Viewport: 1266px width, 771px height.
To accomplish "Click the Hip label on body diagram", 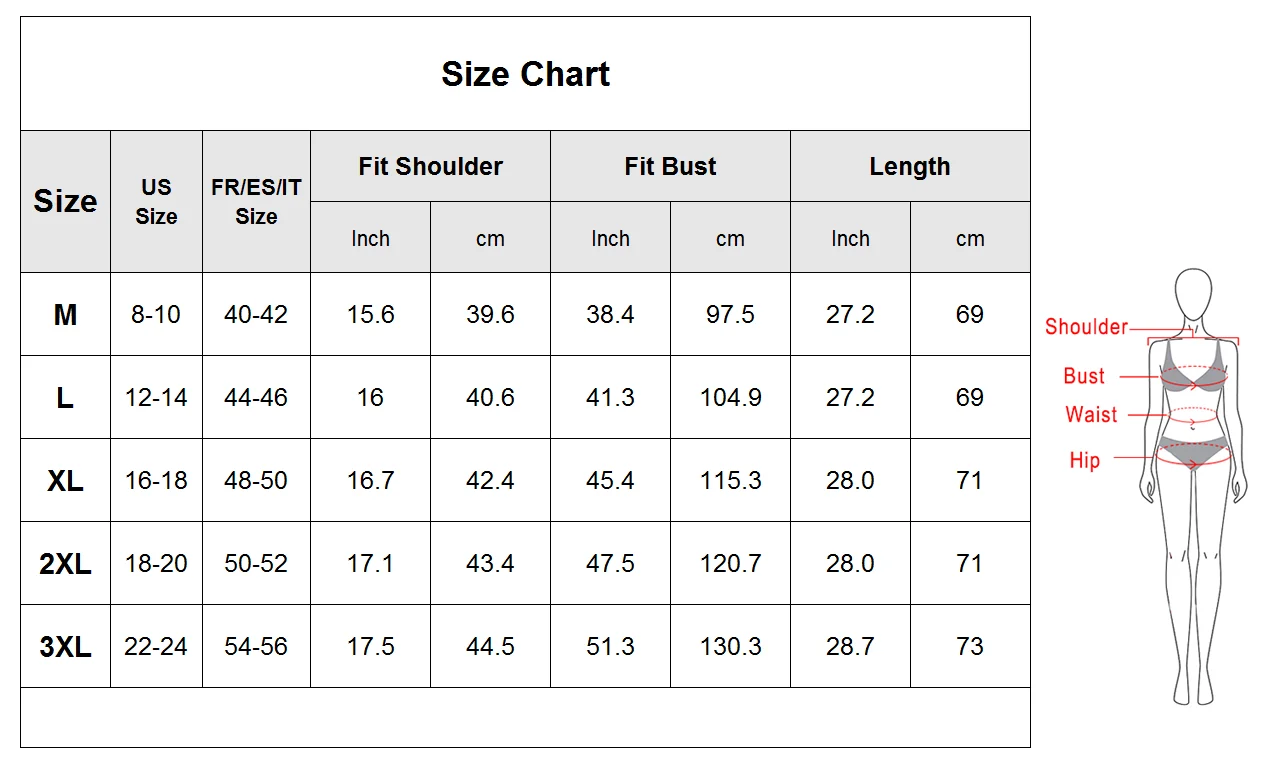I will tap(1084, 460).
